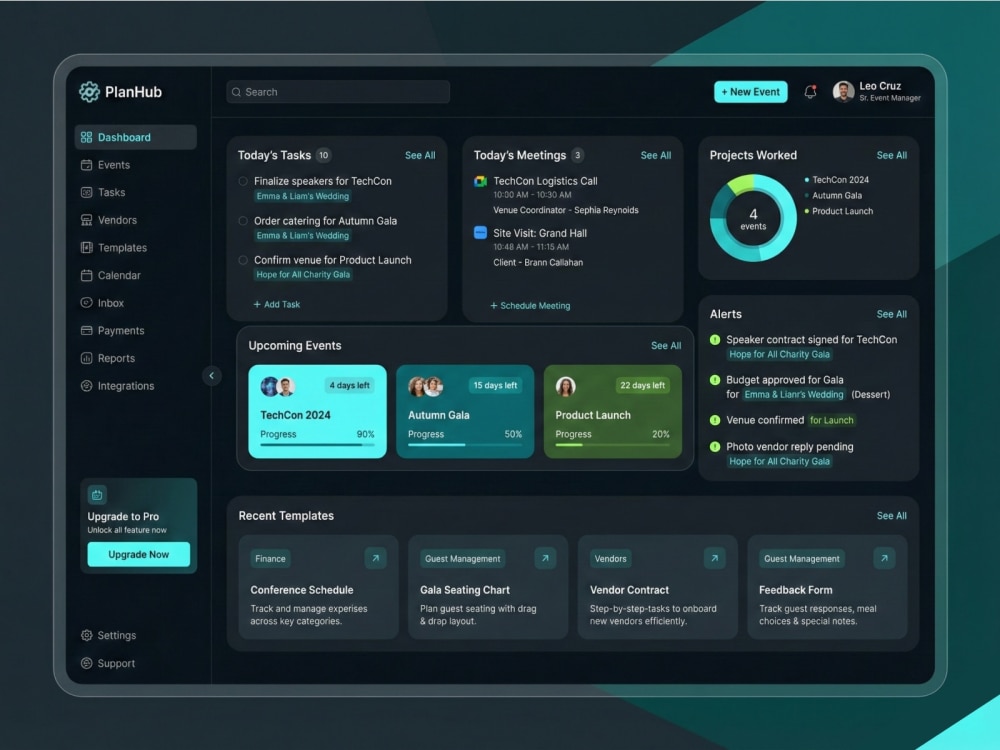The image size is (1000, 750).
Task: Click the blue icon beside Site Visit: Grand Hall
Action: (x=480, y=233)
